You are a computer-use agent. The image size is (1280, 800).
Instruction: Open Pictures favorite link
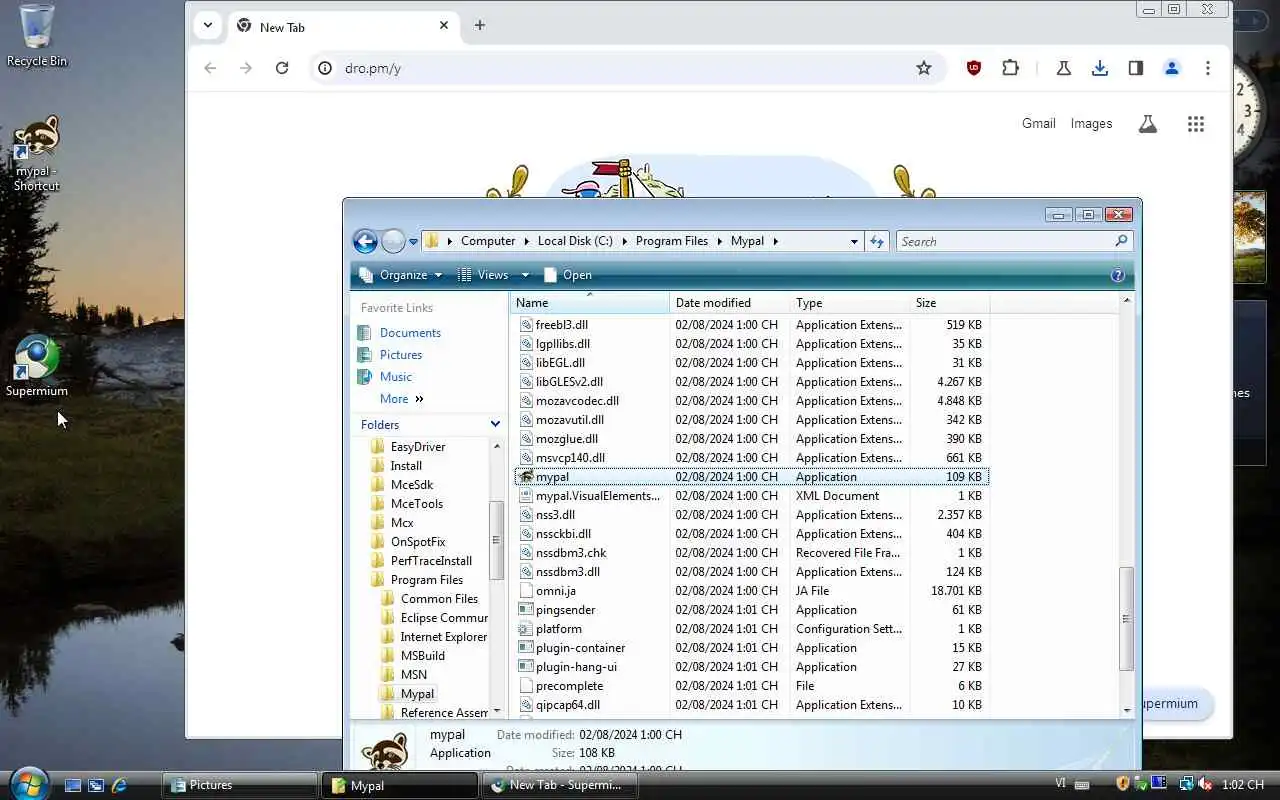pyautogui.click(x=401, y=355)
